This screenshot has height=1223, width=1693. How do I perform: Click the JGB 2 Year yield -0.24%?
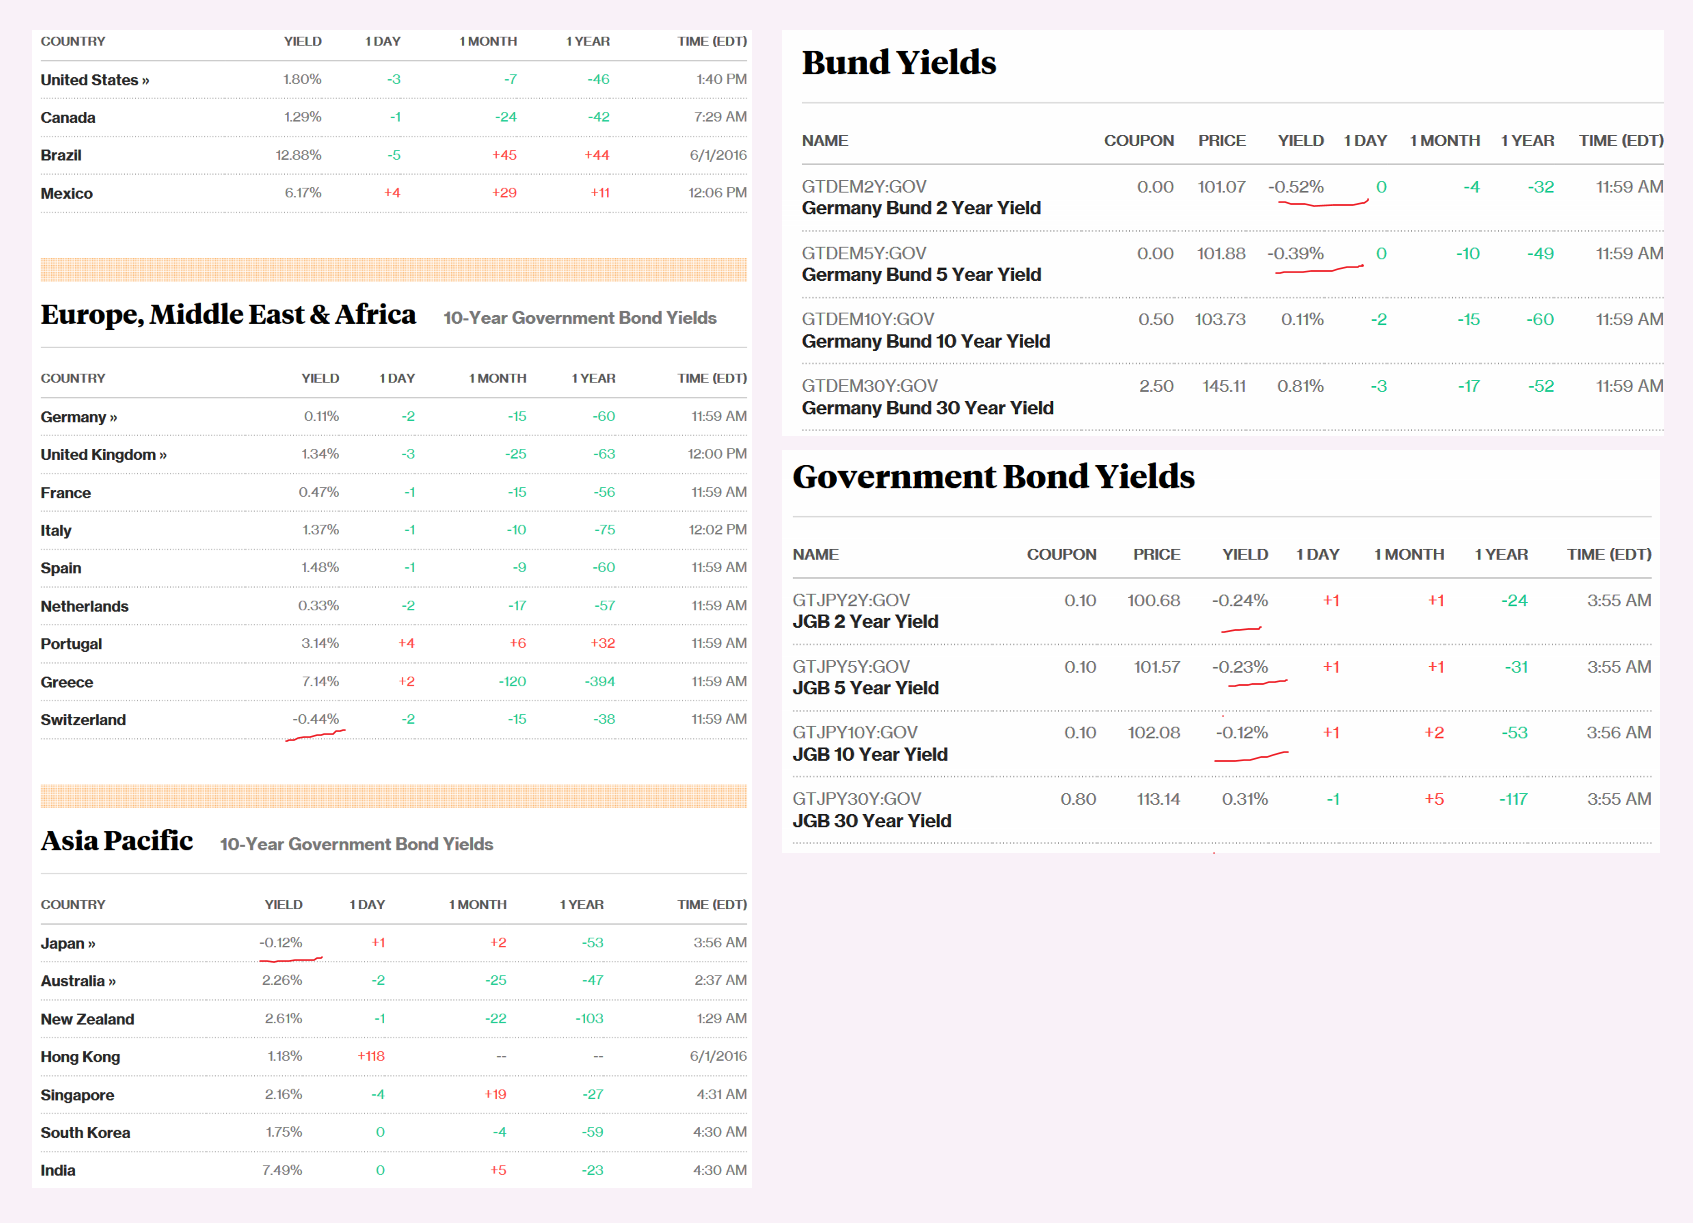[1240, 600]
